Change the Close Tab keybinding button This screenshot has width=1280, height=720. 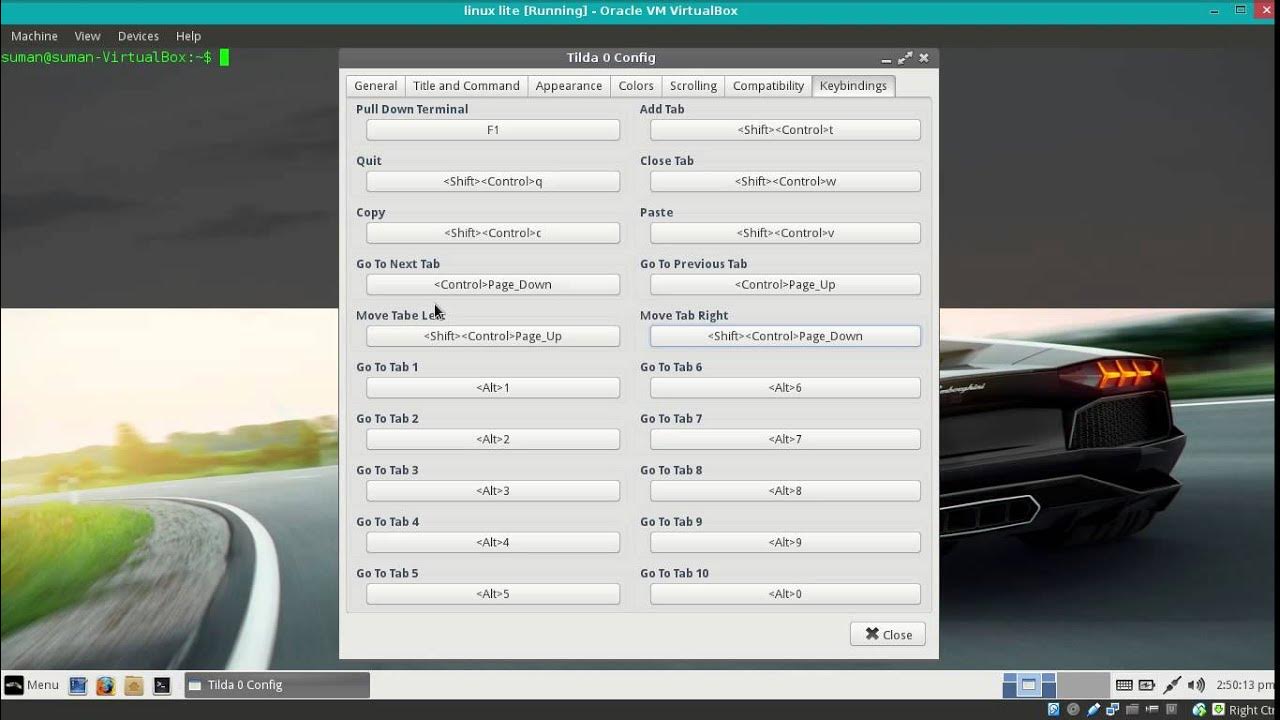(785, 181)
